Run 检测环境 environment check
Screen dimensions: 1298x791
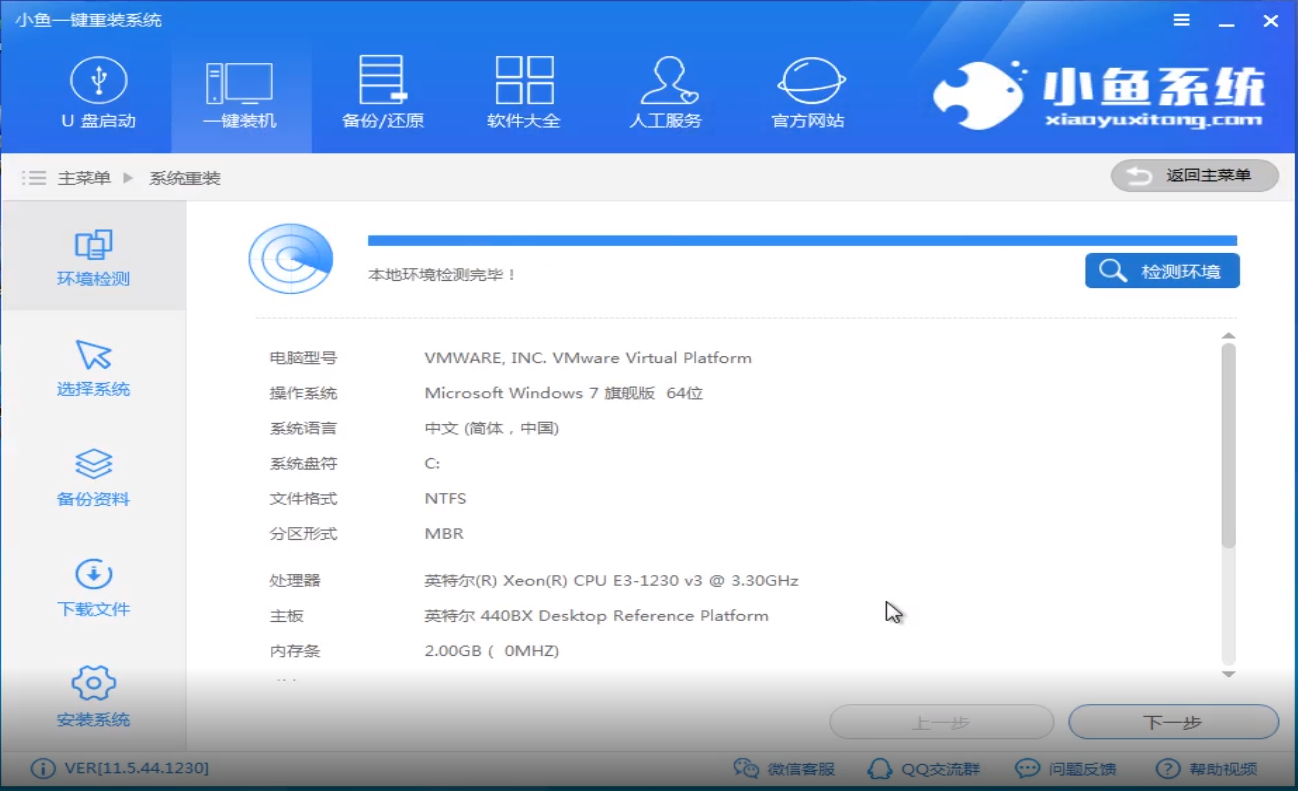(x=1161, y=270)
